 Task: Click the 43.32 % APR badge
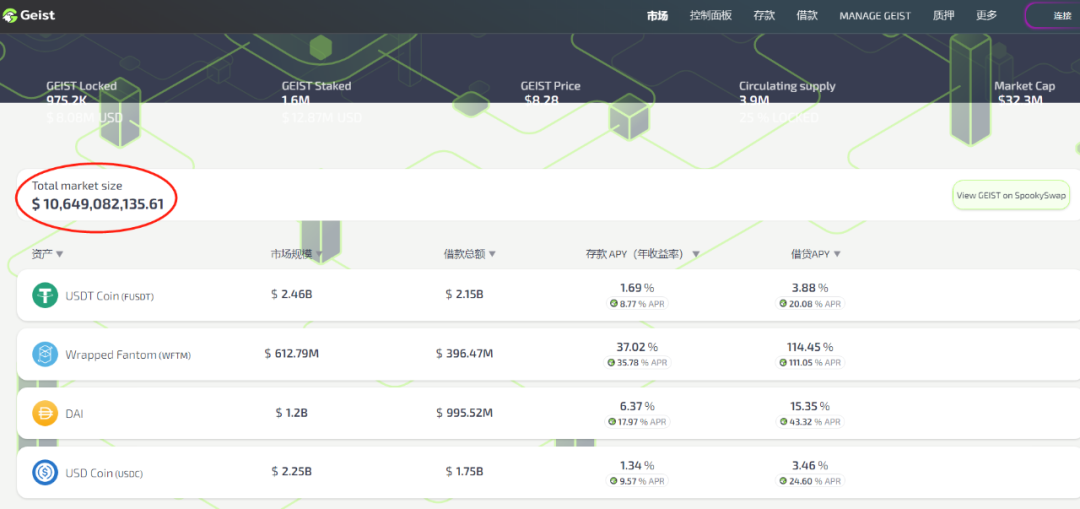[x=810, y=421]
